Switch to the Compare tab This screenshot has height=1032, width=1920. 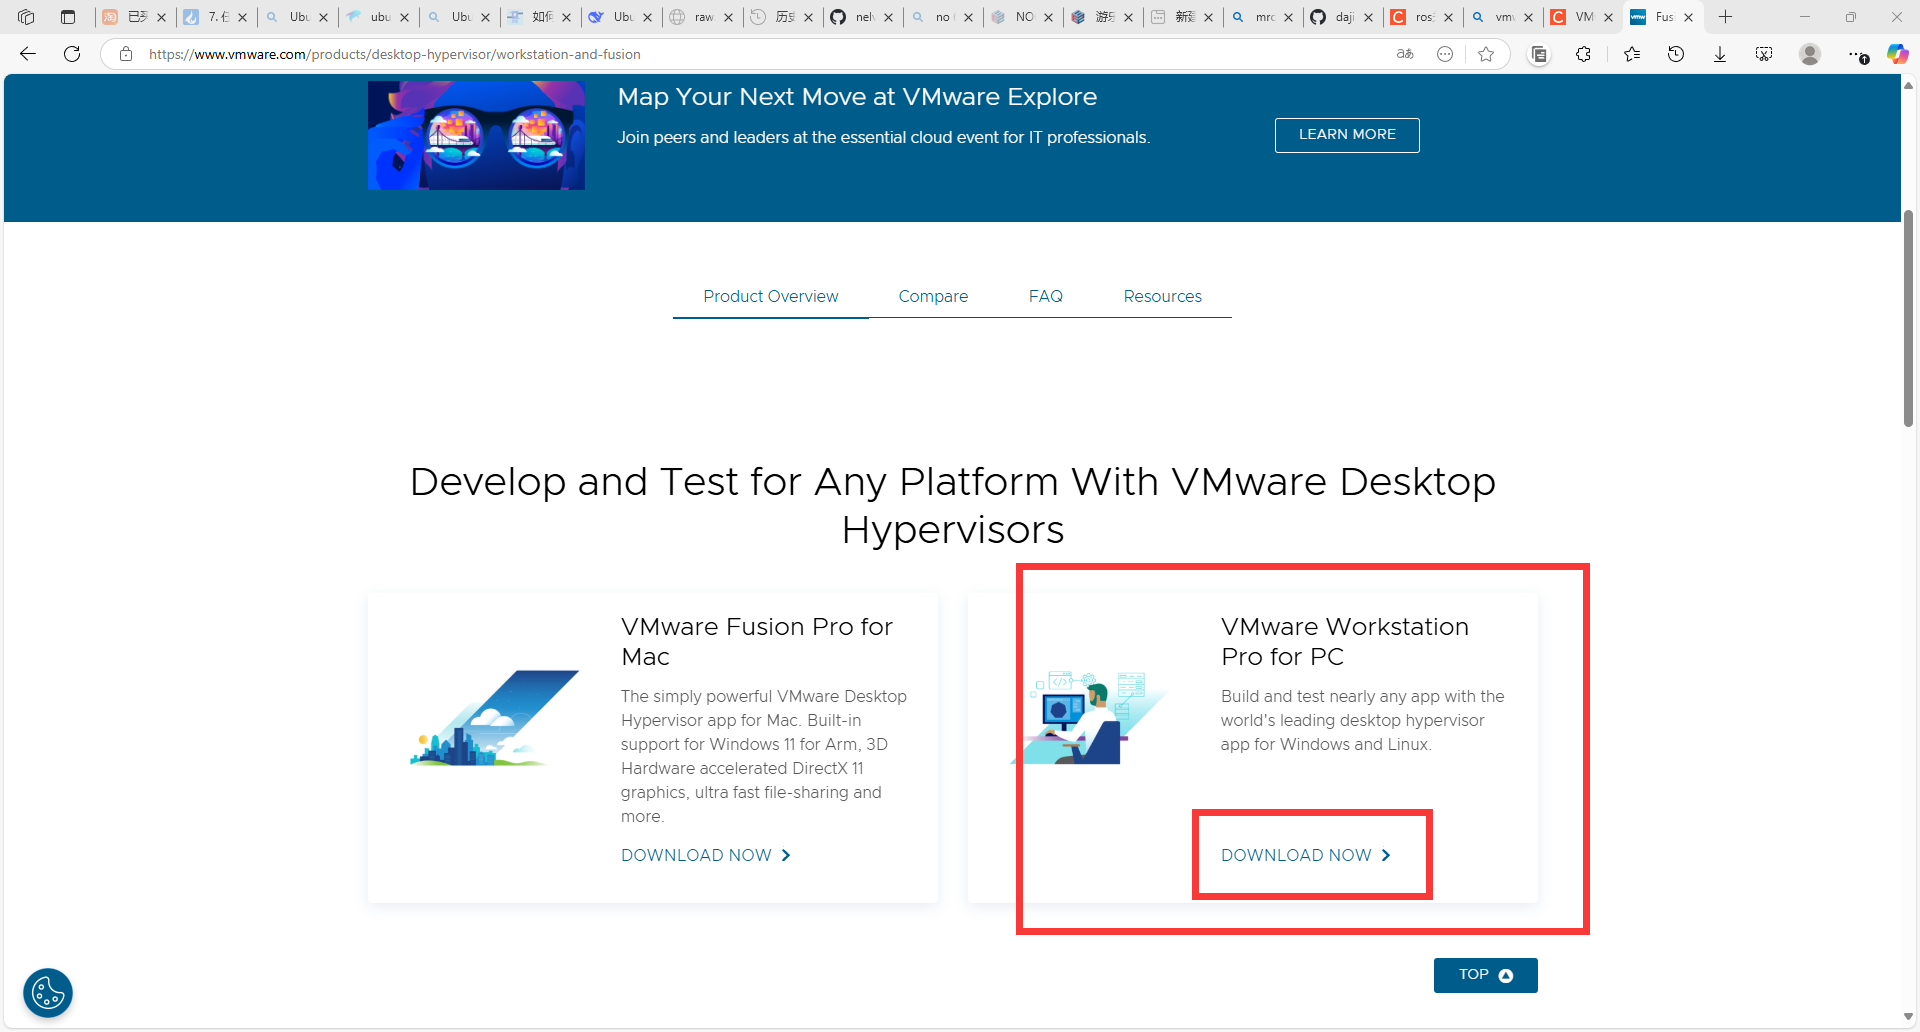933,296
